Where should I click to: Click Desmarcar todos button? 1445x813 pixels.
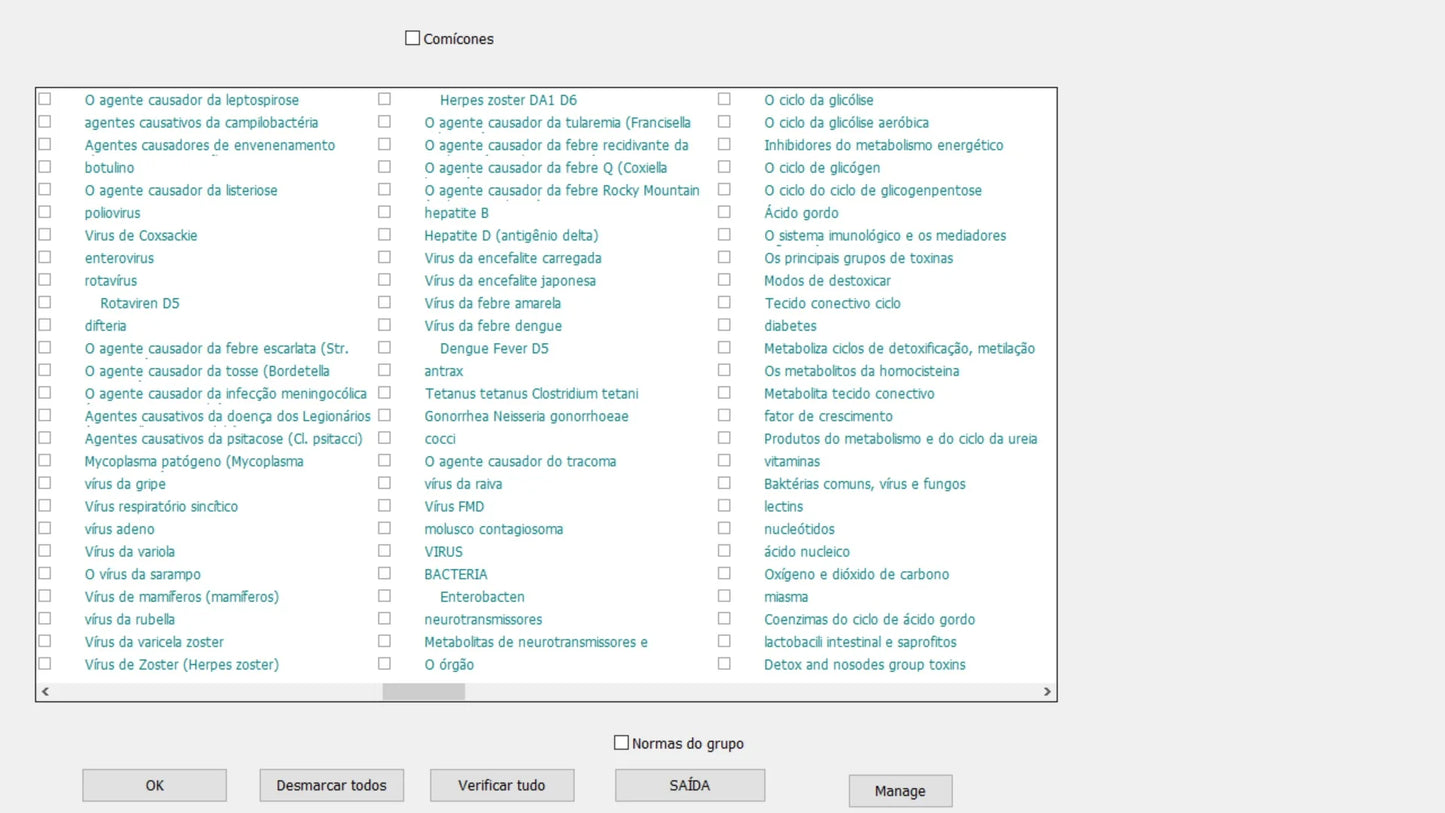point(331,785)
